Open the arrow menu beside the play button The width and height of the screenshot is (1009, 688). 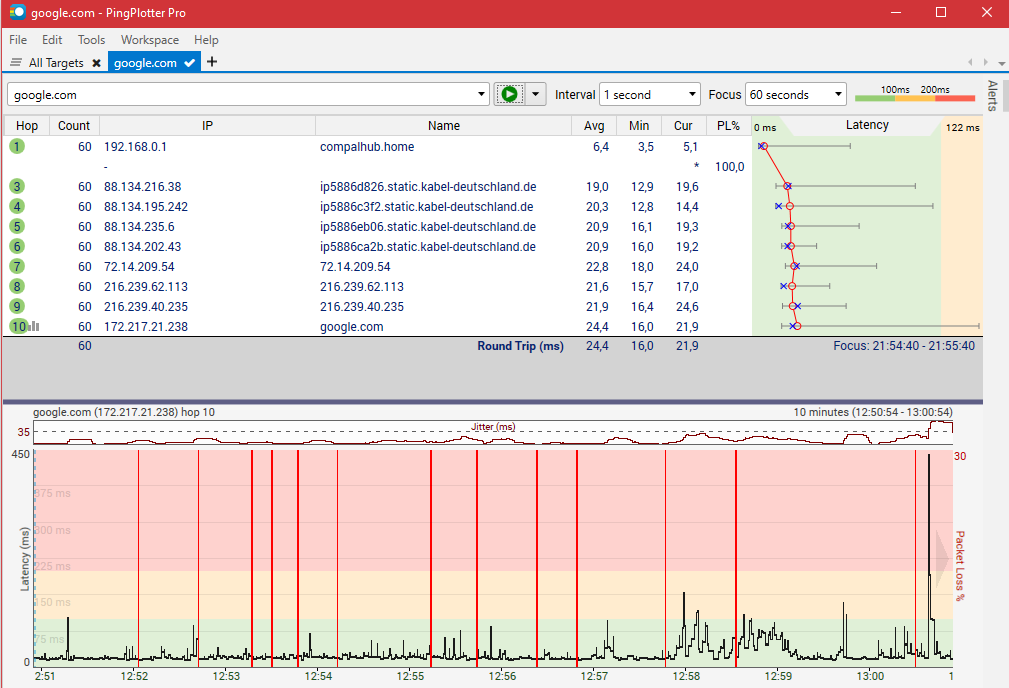tap(537, 94)
